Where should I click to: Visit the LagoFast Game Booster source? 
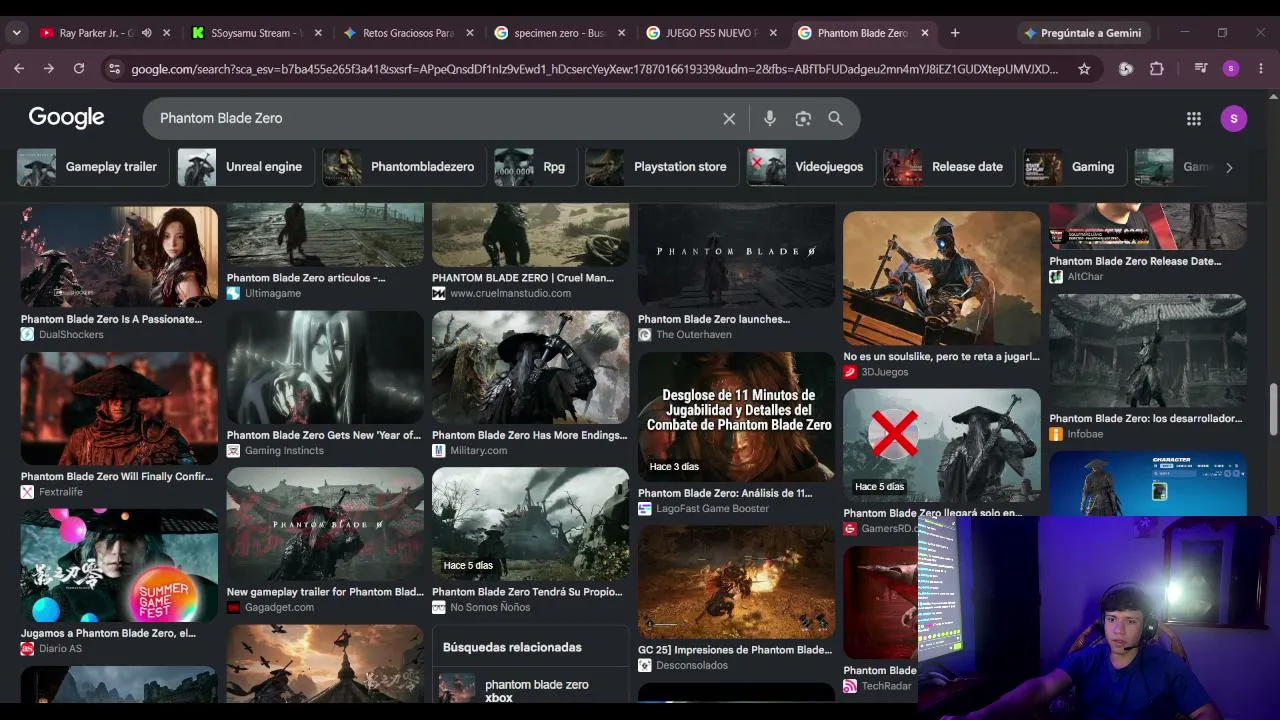click(x=704, y=508)
